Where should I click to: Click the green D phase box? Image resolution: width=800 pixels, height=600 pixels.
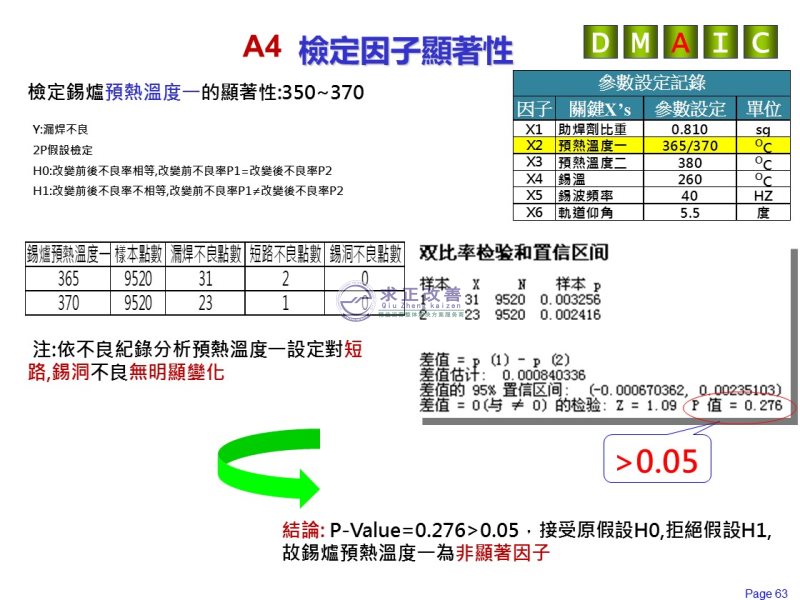coord(601,43)
